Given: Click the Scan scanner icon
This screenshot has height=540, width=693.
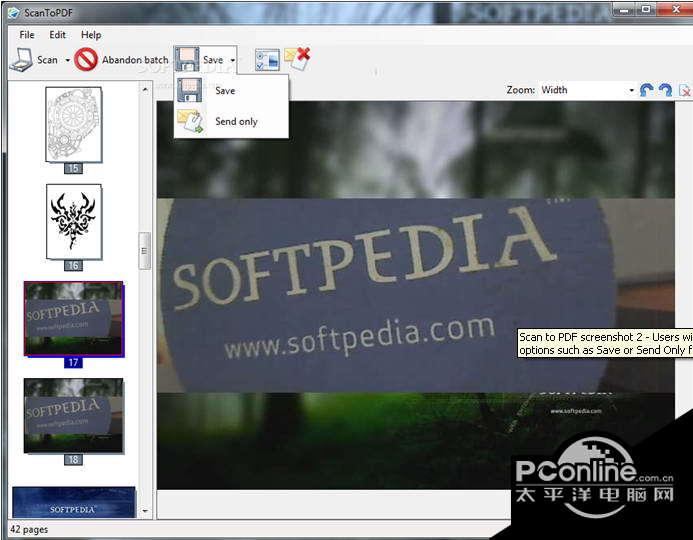Looking at the screenshot, I should pyautogui.click(x=21, y=60).
